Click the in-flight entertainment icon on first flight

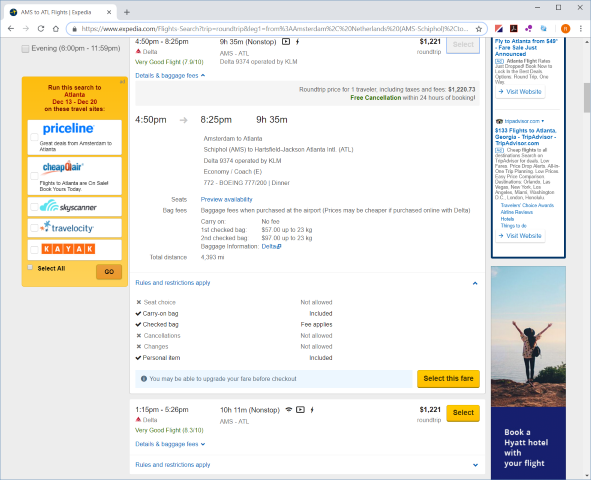(286, 42)
